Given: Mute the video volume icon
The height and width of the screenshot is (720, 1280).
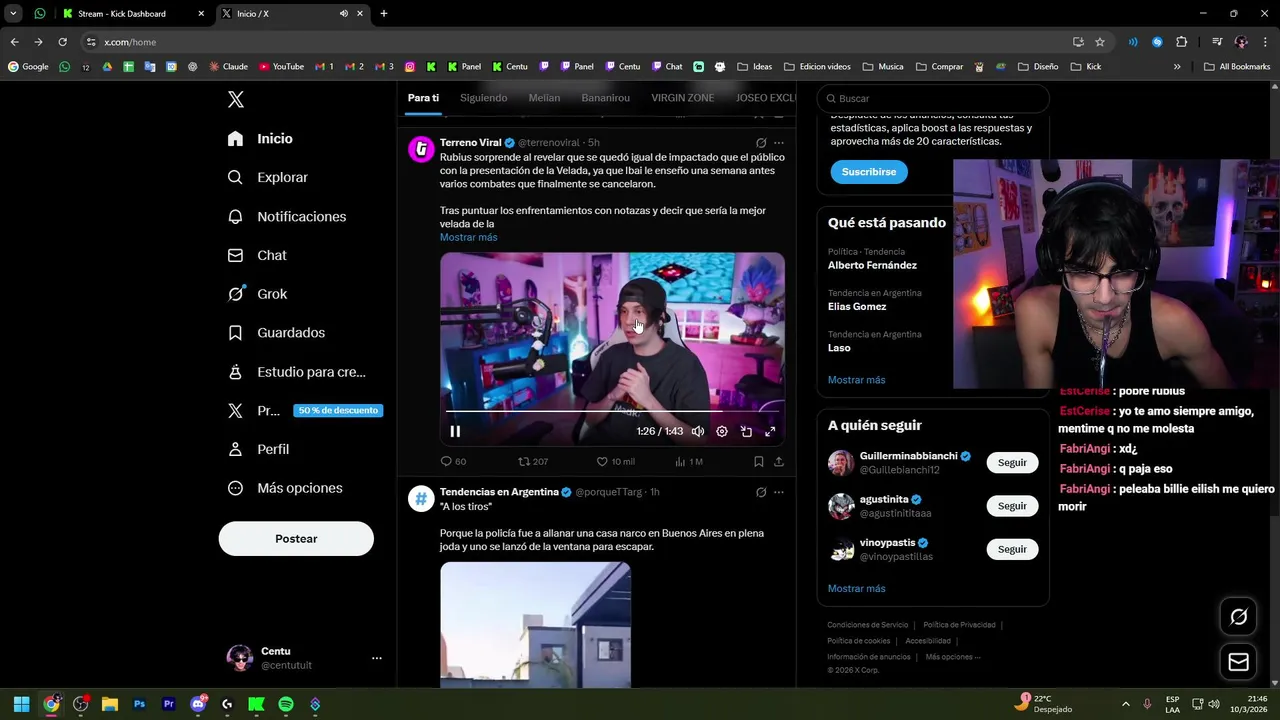Looking at the screenshot, I should click(x=698, y=431).
